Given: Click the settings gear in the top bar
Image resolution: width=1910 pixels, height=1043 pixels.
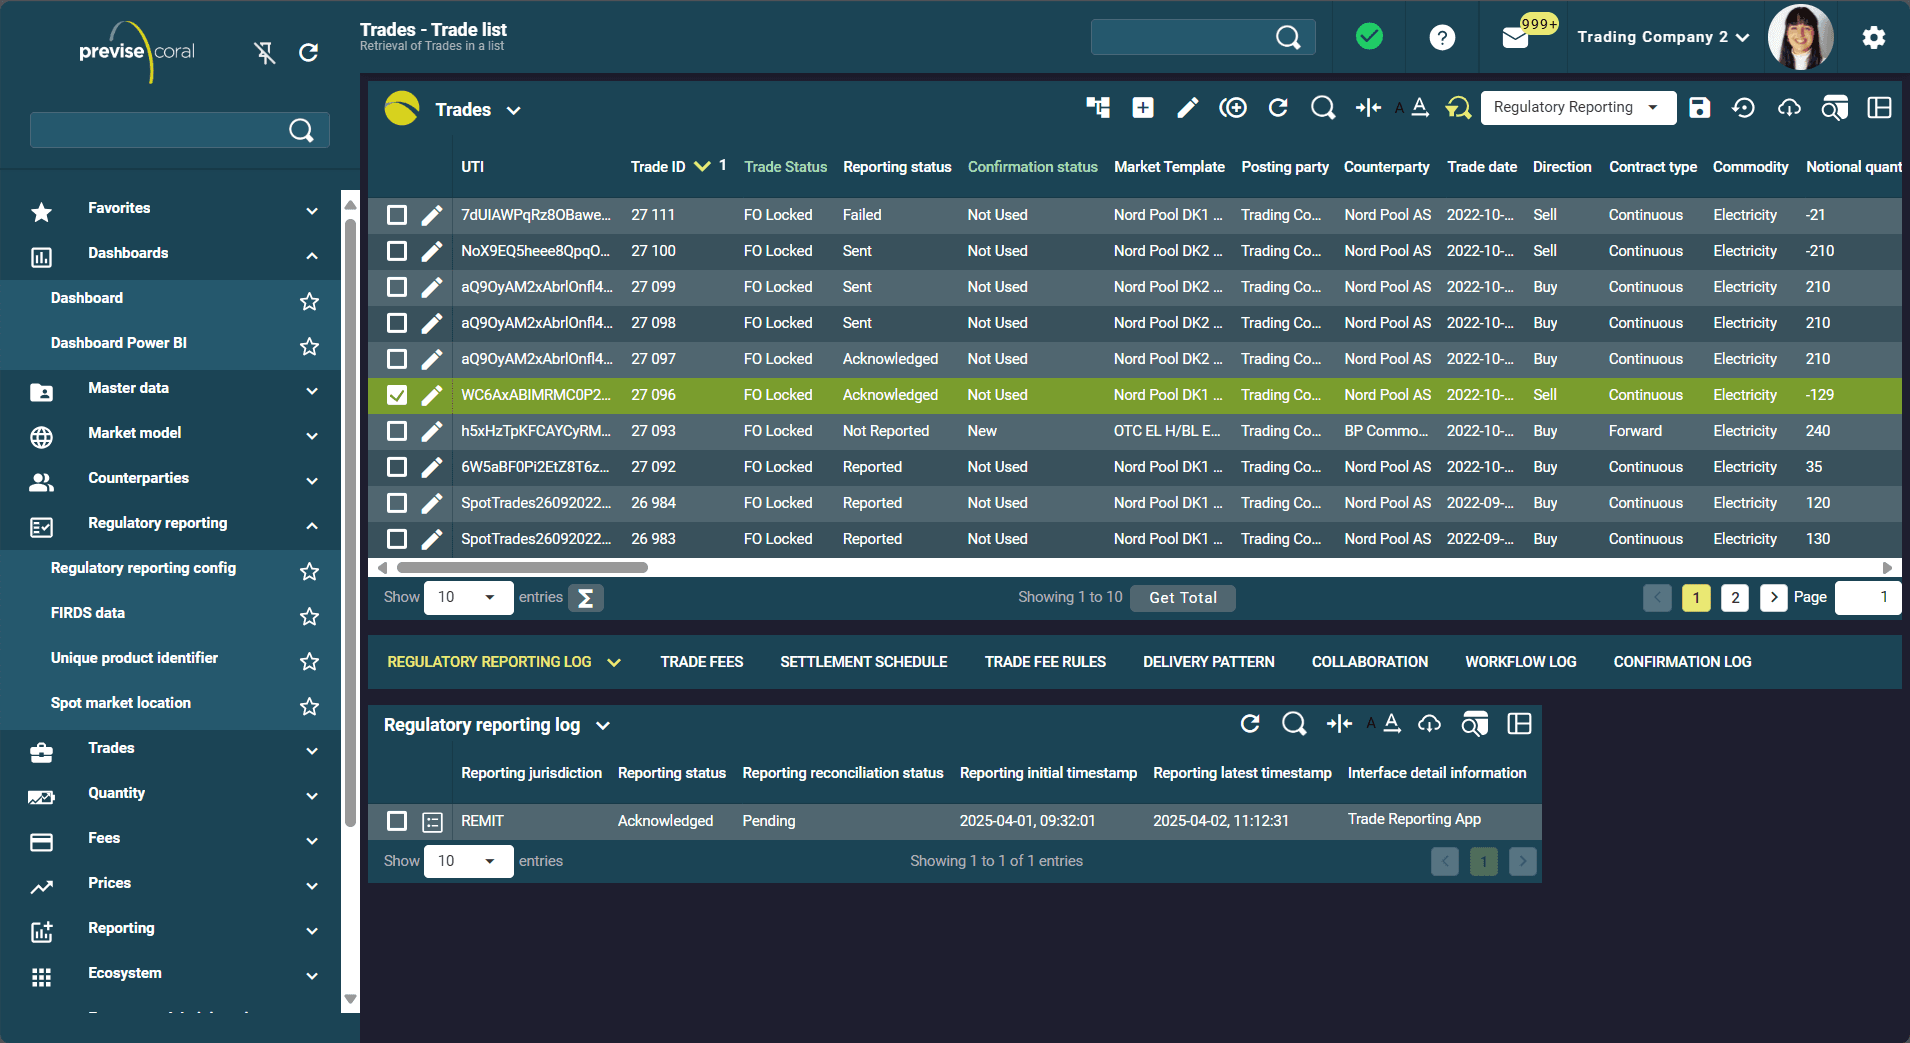Looking at the screenshot, I should (x=1873, y=37).
